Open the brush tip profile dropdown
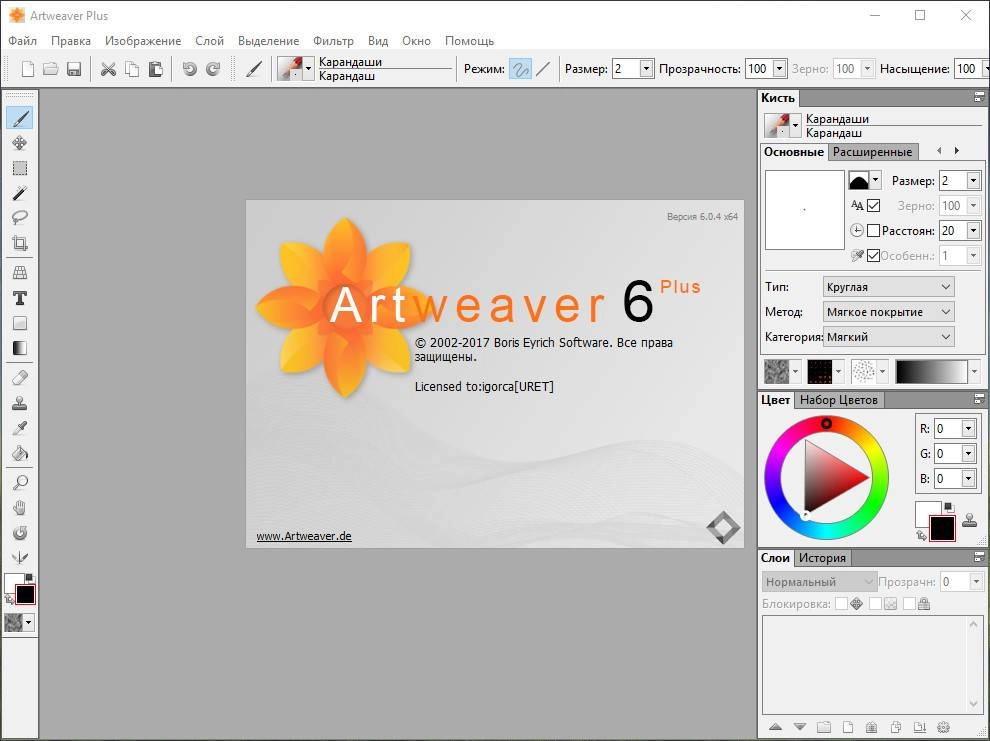Screen dimensions: 990x741 pos(875,181)
